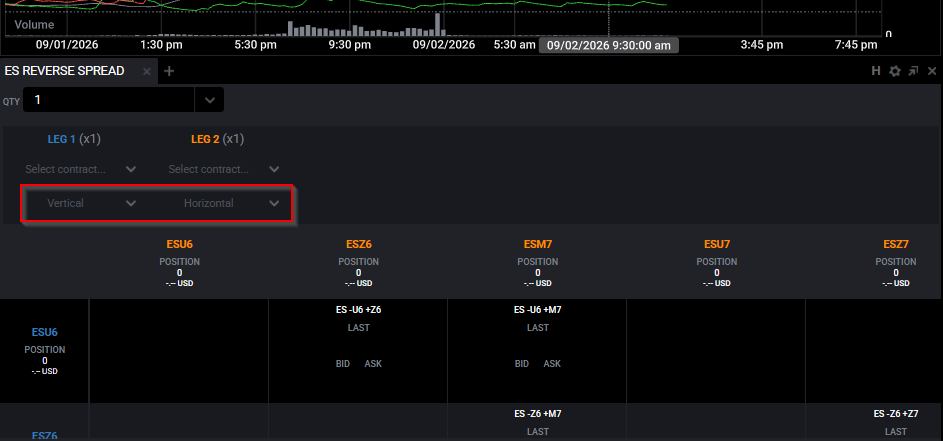Click ASK in the ES -U6 +M7 cell
Image resolution: width=943 pixels, height=441 pixels.
click(x=552, y=364)
